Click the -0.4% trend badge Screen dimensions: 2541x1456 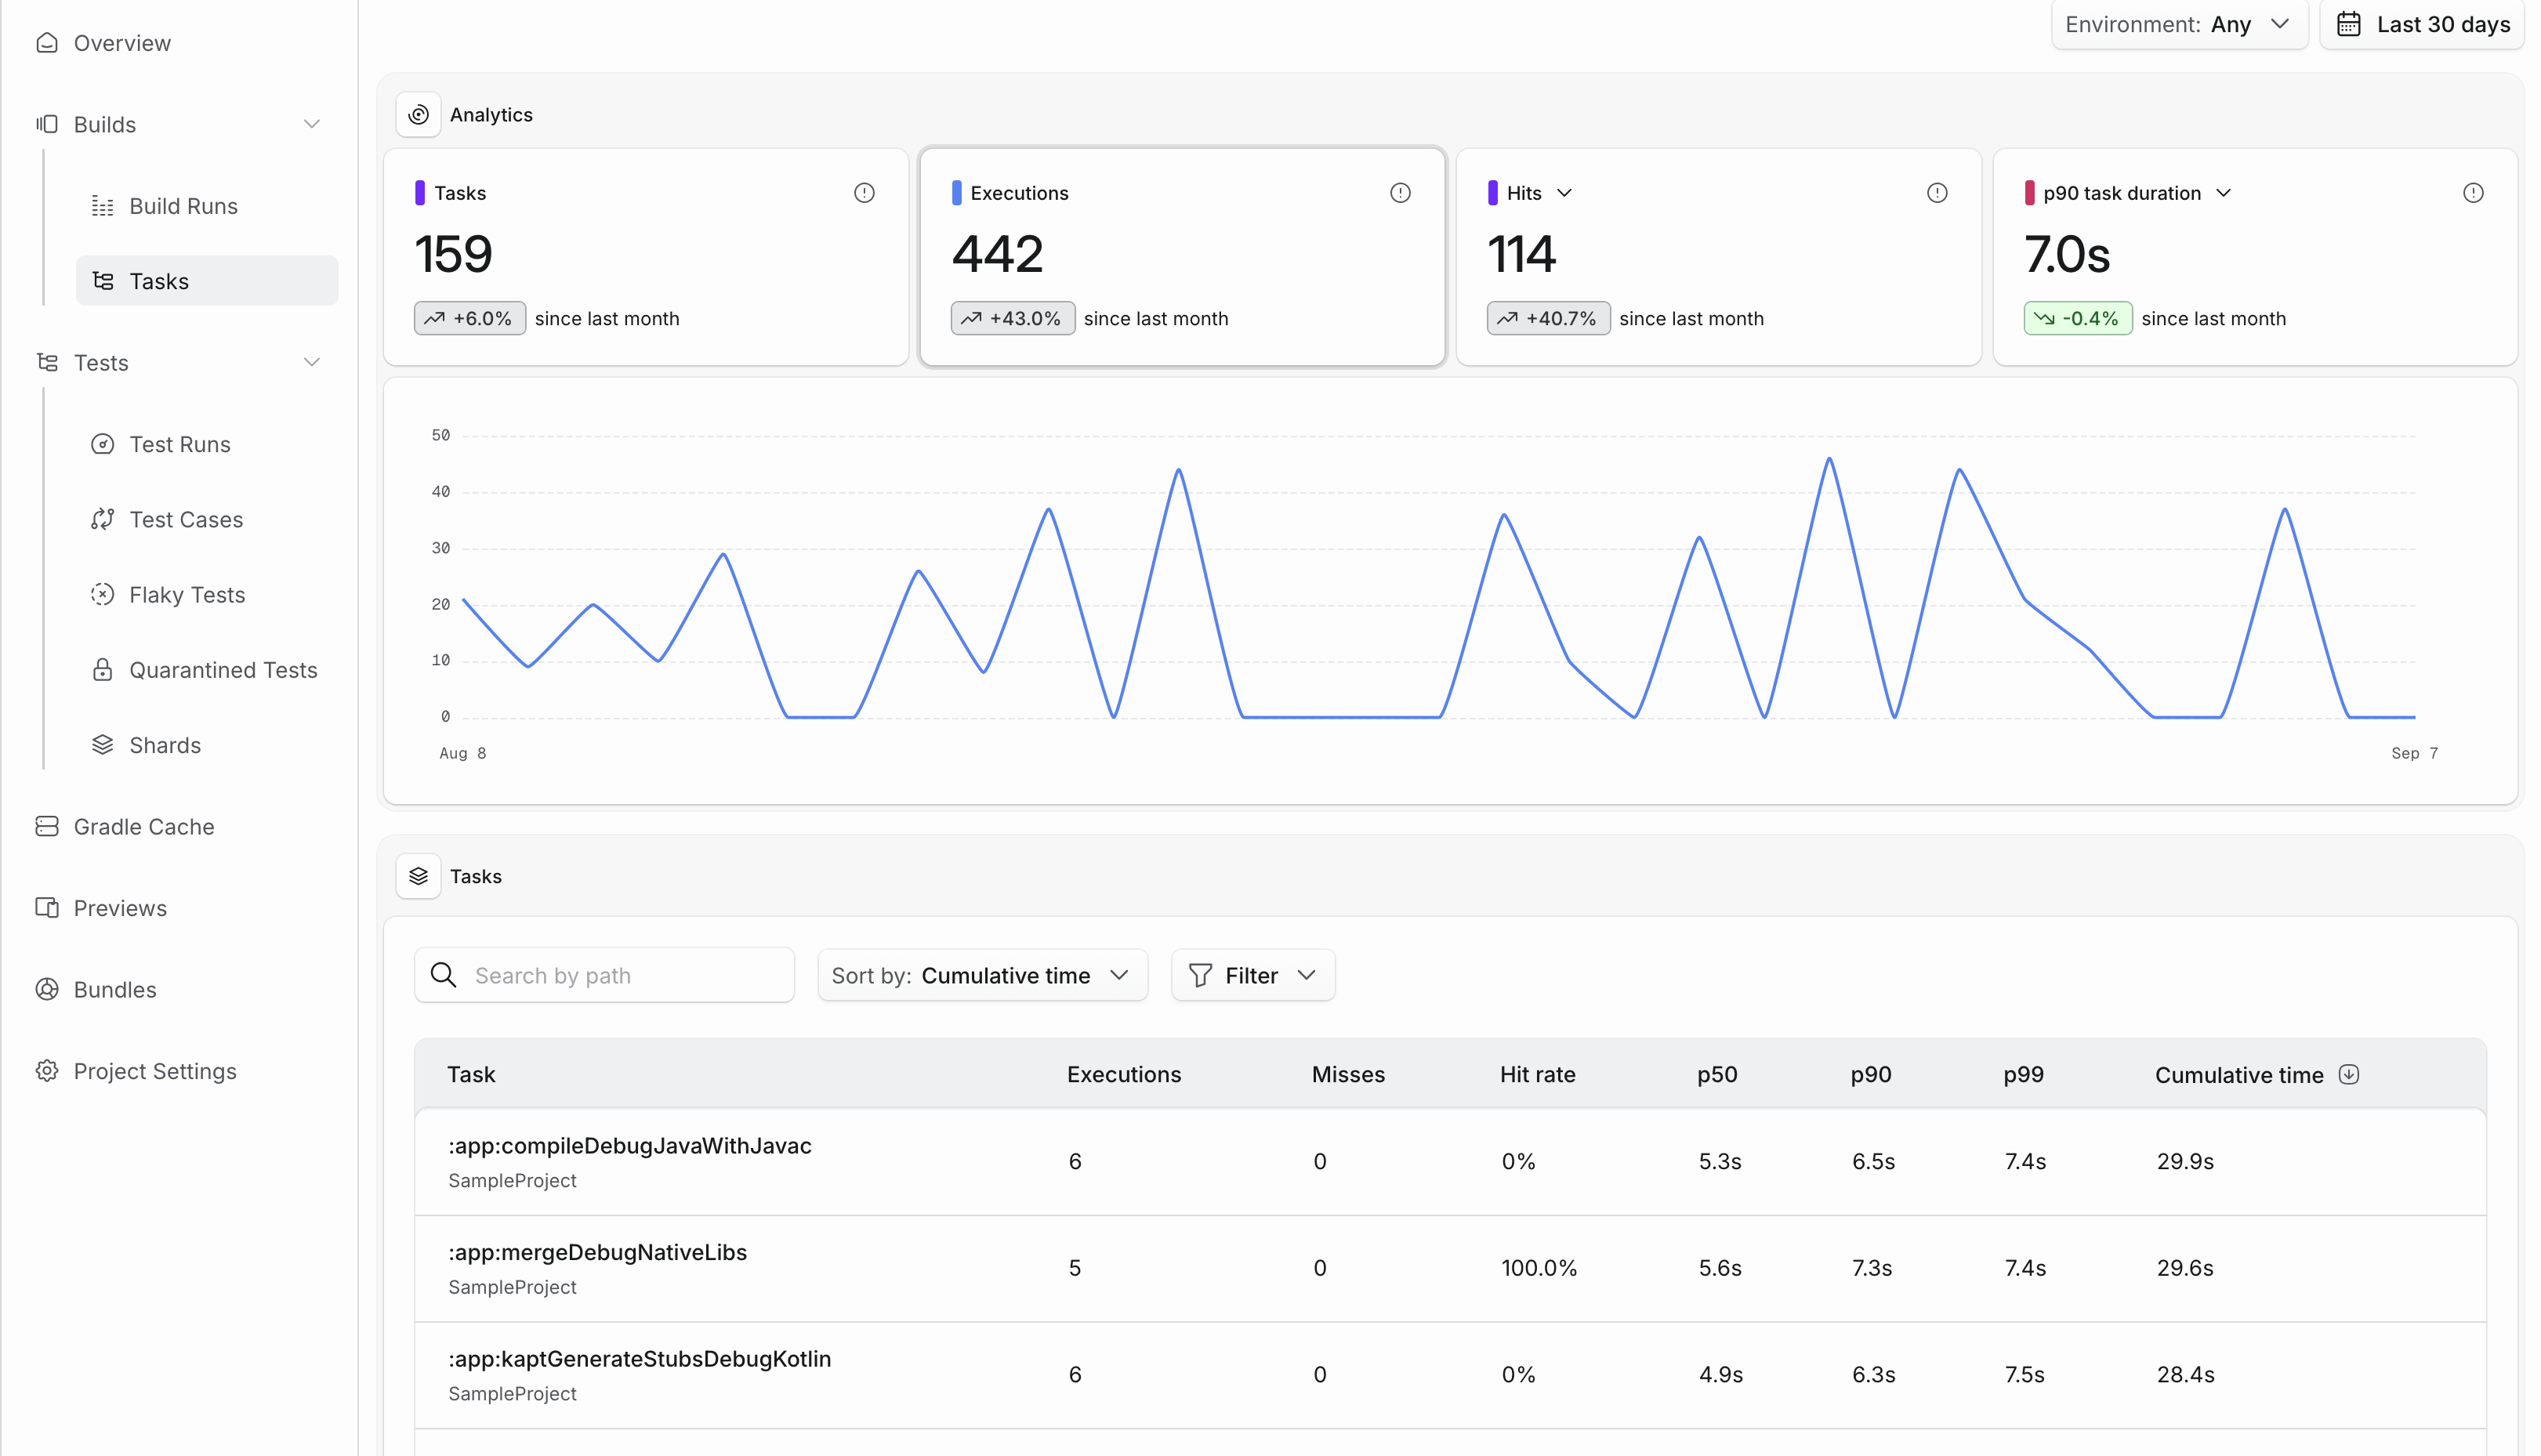tap(2078, 318)
